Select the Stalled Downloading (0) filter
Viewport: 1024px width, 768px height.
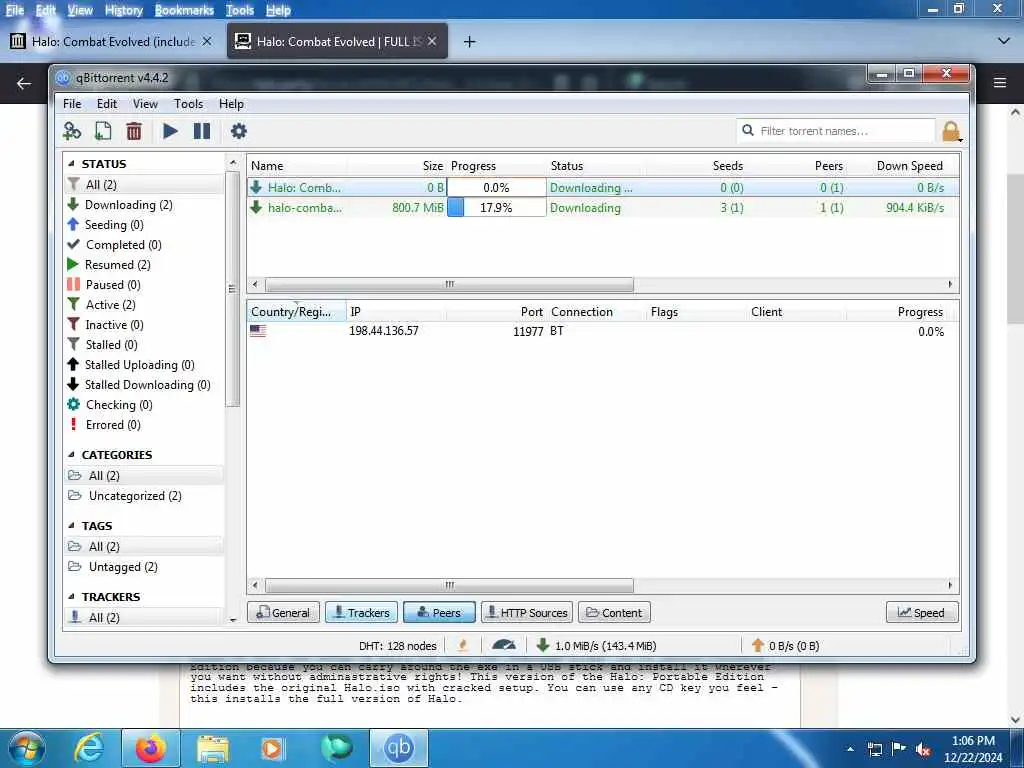[x=144, y=385]
